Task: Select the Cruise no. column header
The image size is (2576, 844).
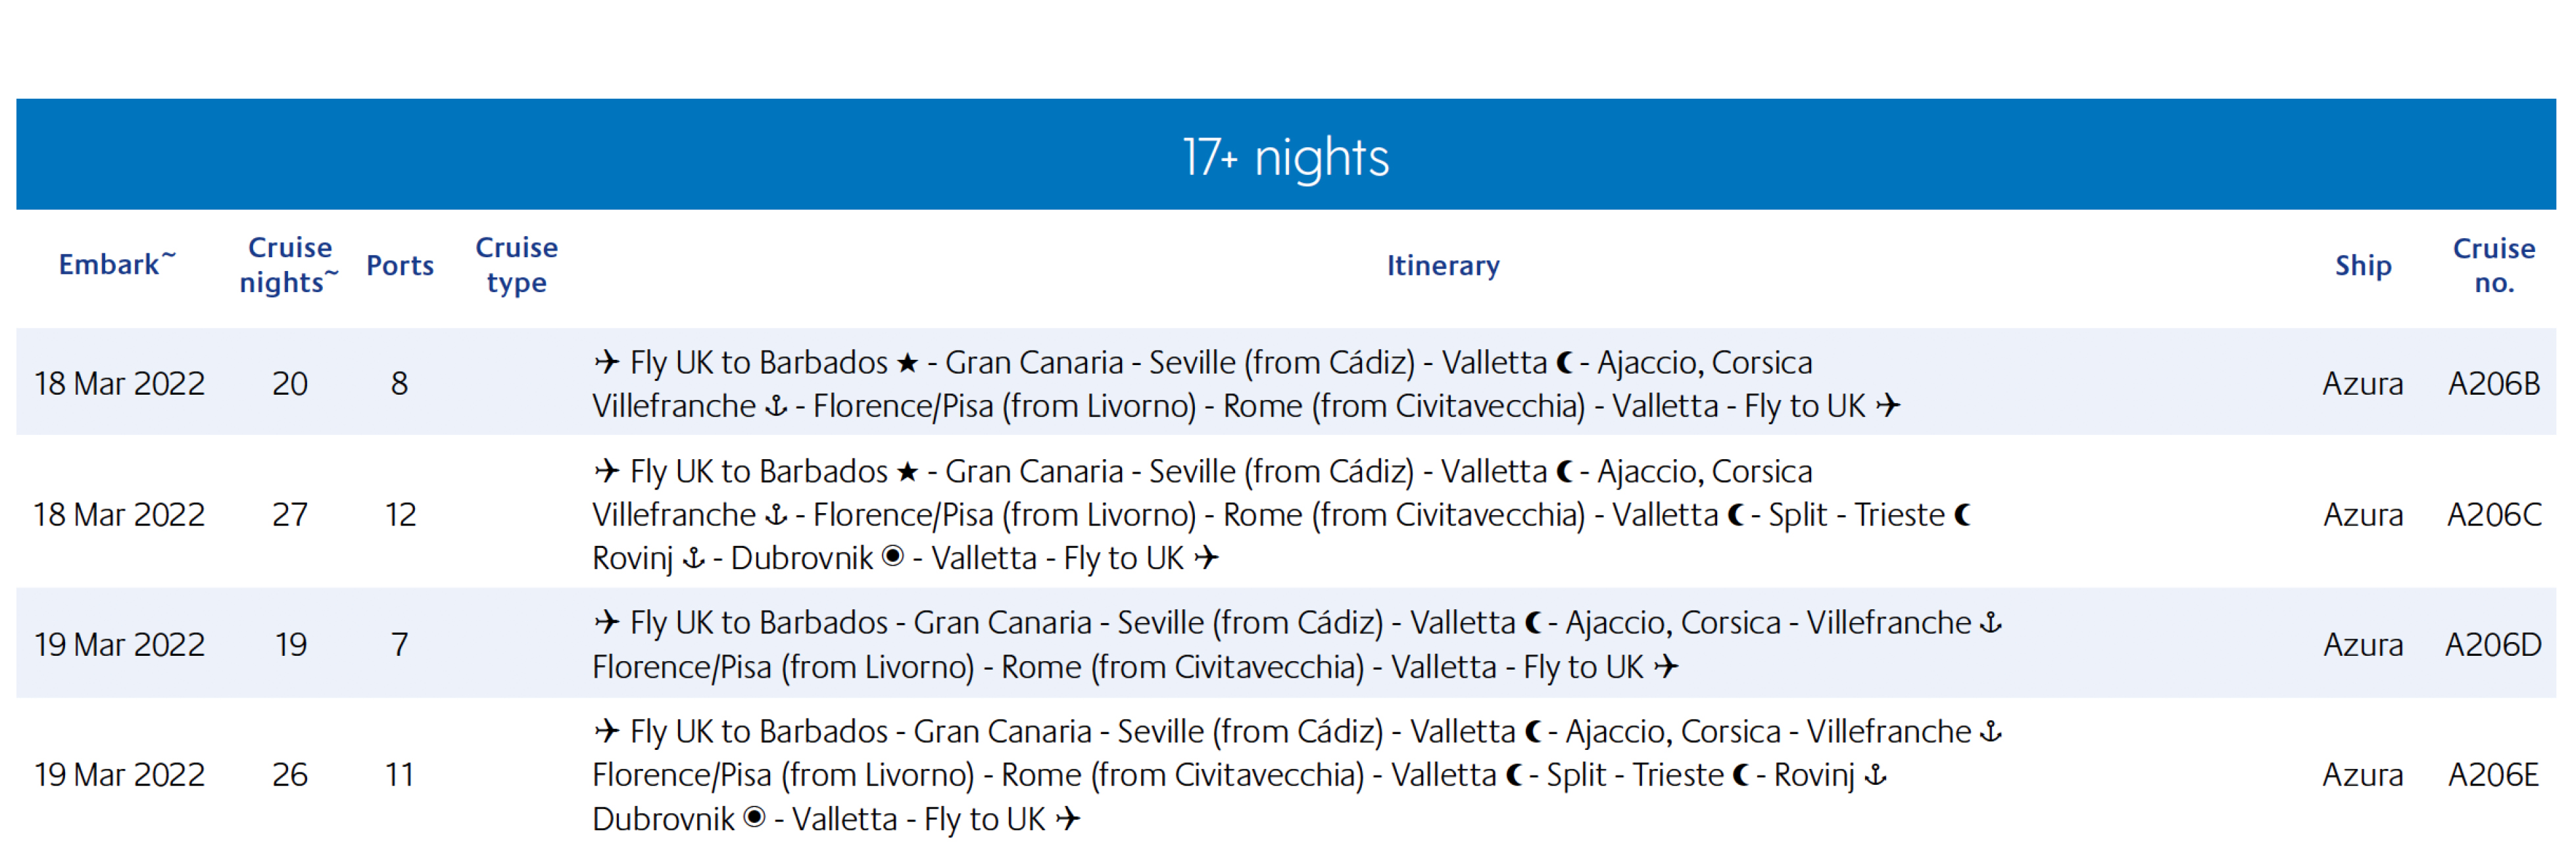Action: pos(2493,265)
